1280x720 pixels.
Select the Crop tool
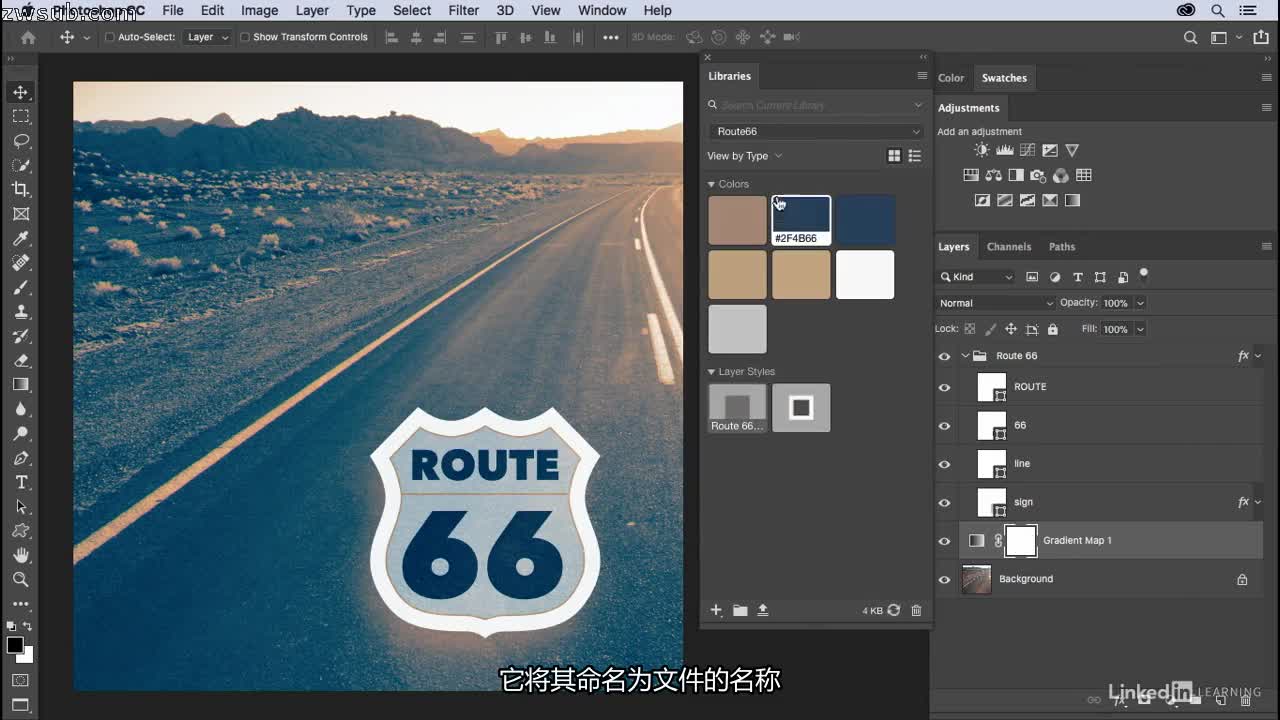click(x=21, y=189)
